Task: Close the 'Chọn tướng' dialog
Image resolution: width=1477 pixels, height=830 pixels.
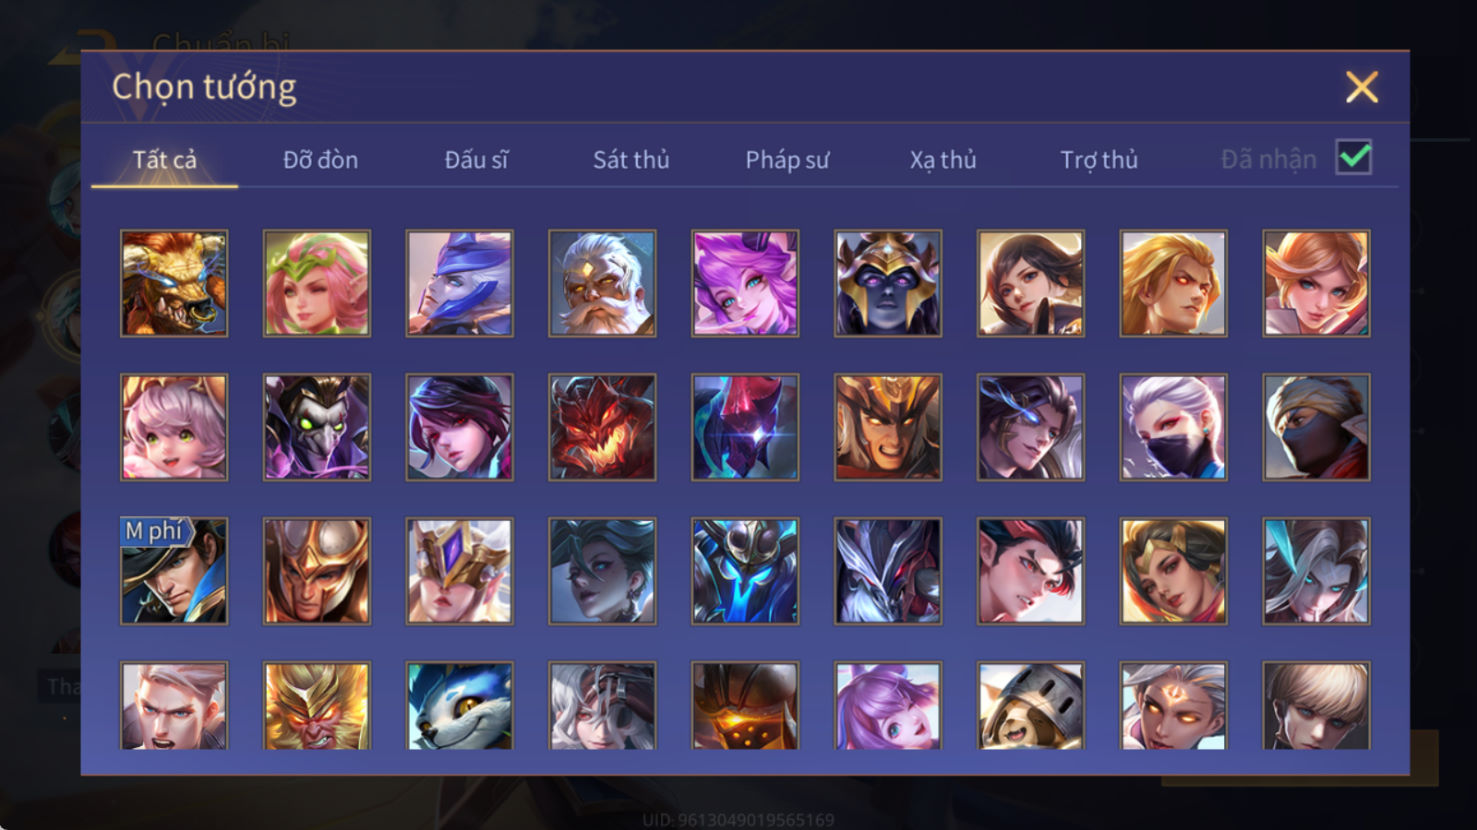Action: point(1361,87)
